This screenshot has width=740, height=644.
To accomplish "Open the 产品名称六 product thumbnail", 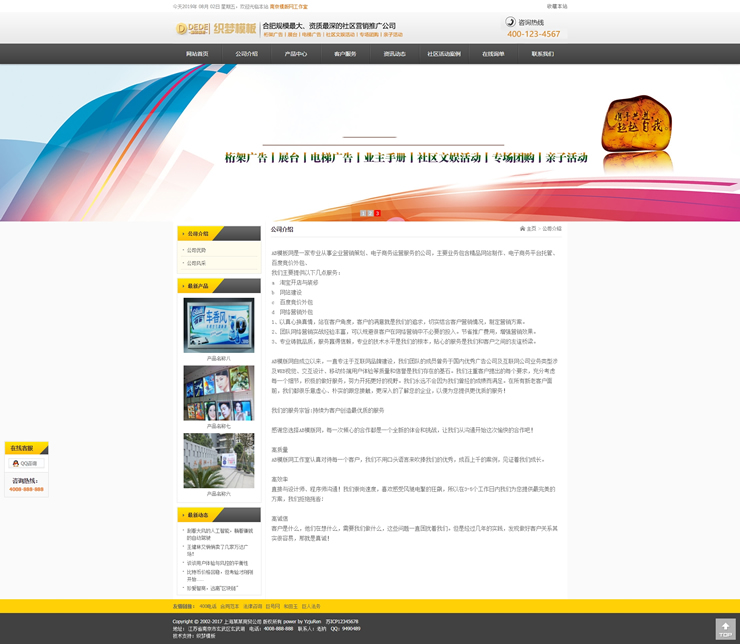I will click(218, 460).
